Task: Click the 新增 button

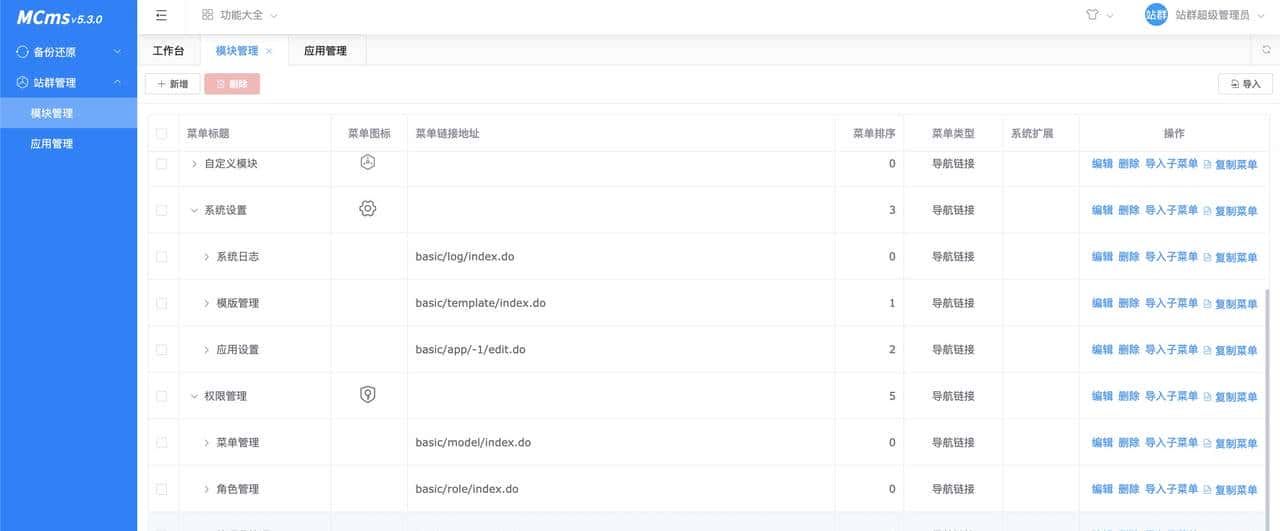Action: 173,84
